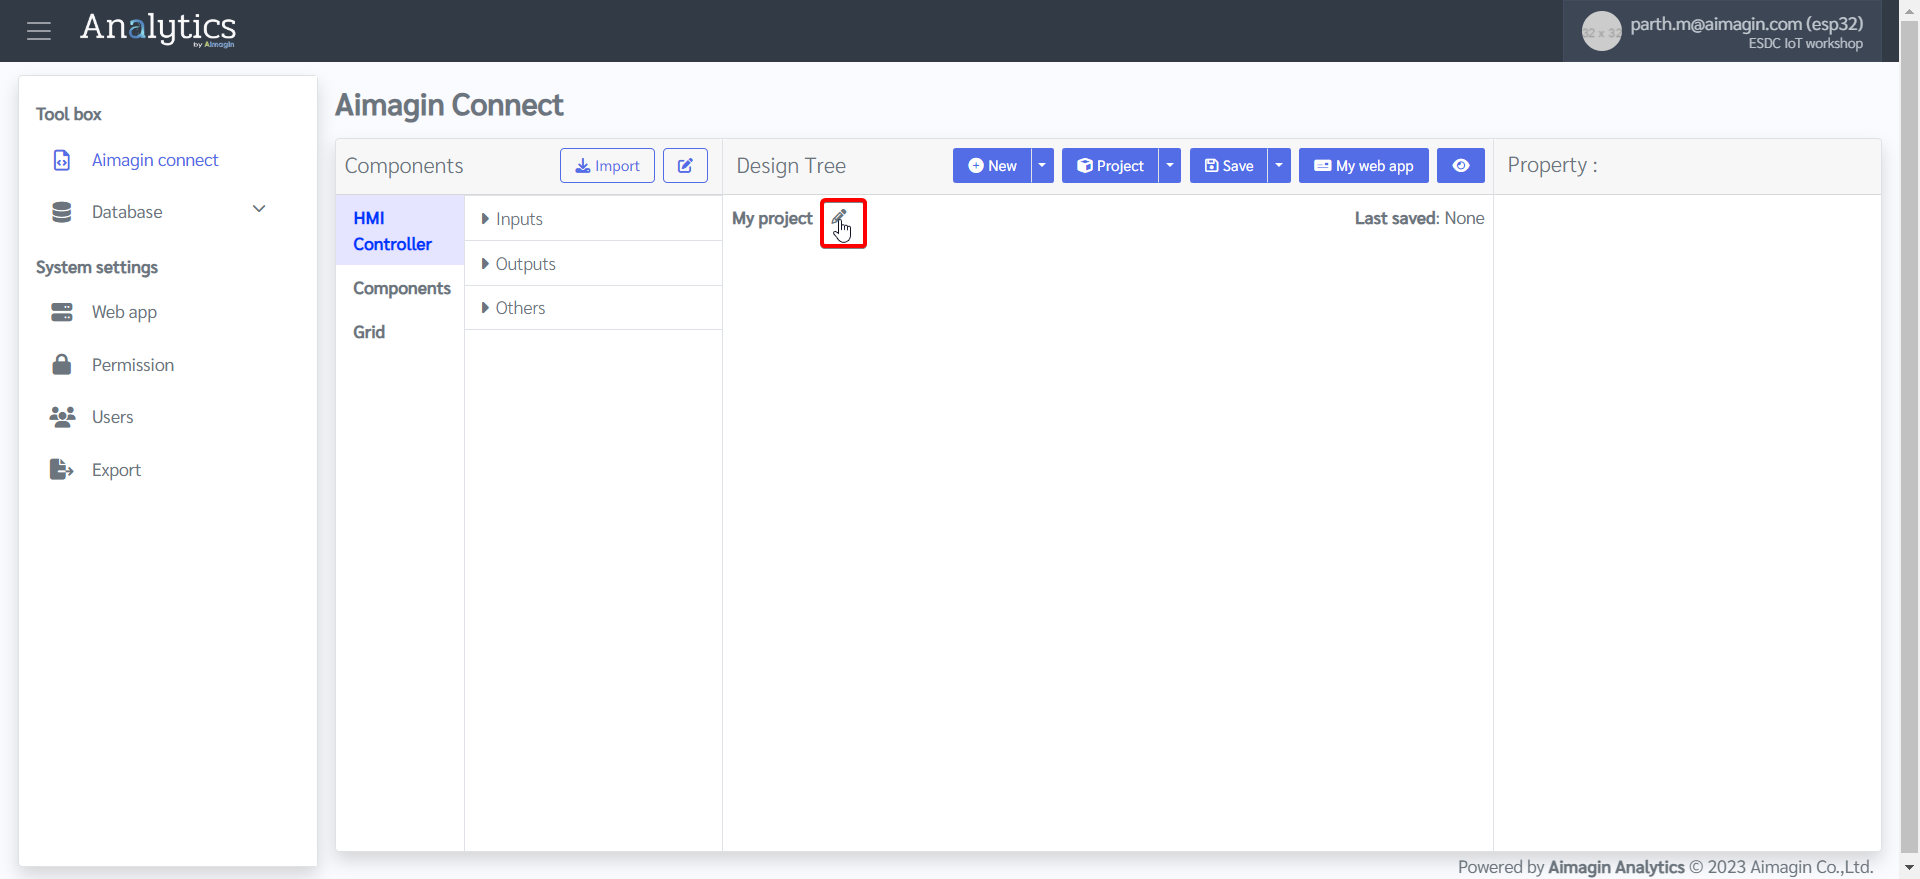Viewport: 1920px width, 879px height.
Task: Click the Design Tree heading
Action: click(x=791, y=166)
